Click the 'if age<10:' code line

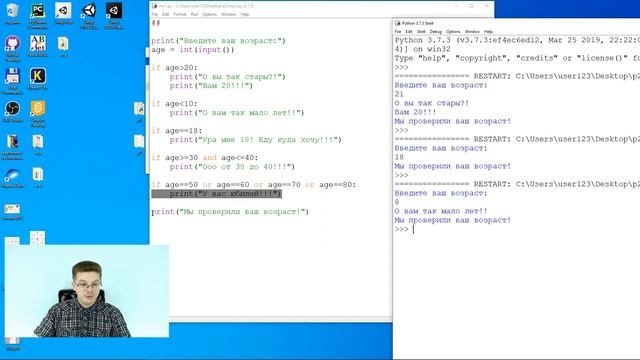tap(174, 104)
